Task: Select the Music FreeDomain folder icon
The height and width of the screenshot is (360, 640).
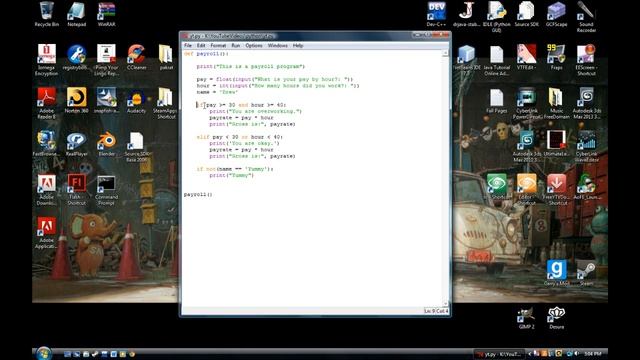Action: pos(556,103)
